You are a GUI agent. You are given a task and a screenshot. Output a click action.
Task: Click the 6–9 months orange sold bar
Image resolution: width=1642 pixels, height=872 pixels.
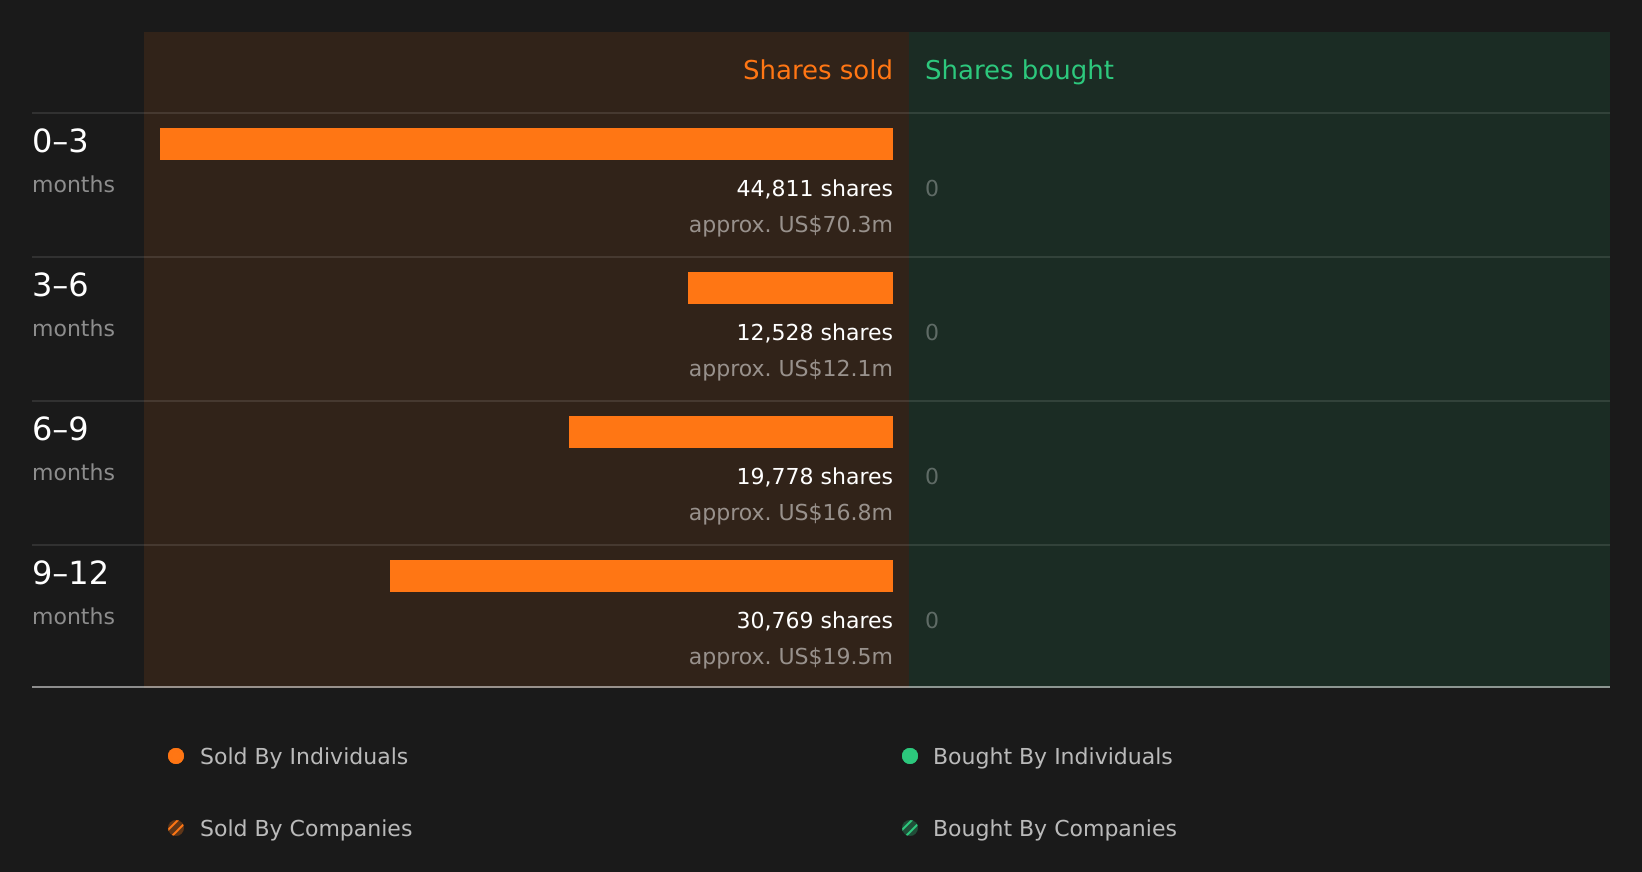point(731,432)
